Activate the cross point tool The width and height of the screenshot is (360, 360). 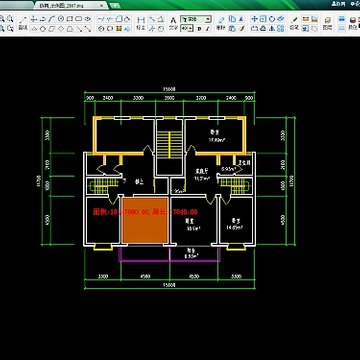34,19
